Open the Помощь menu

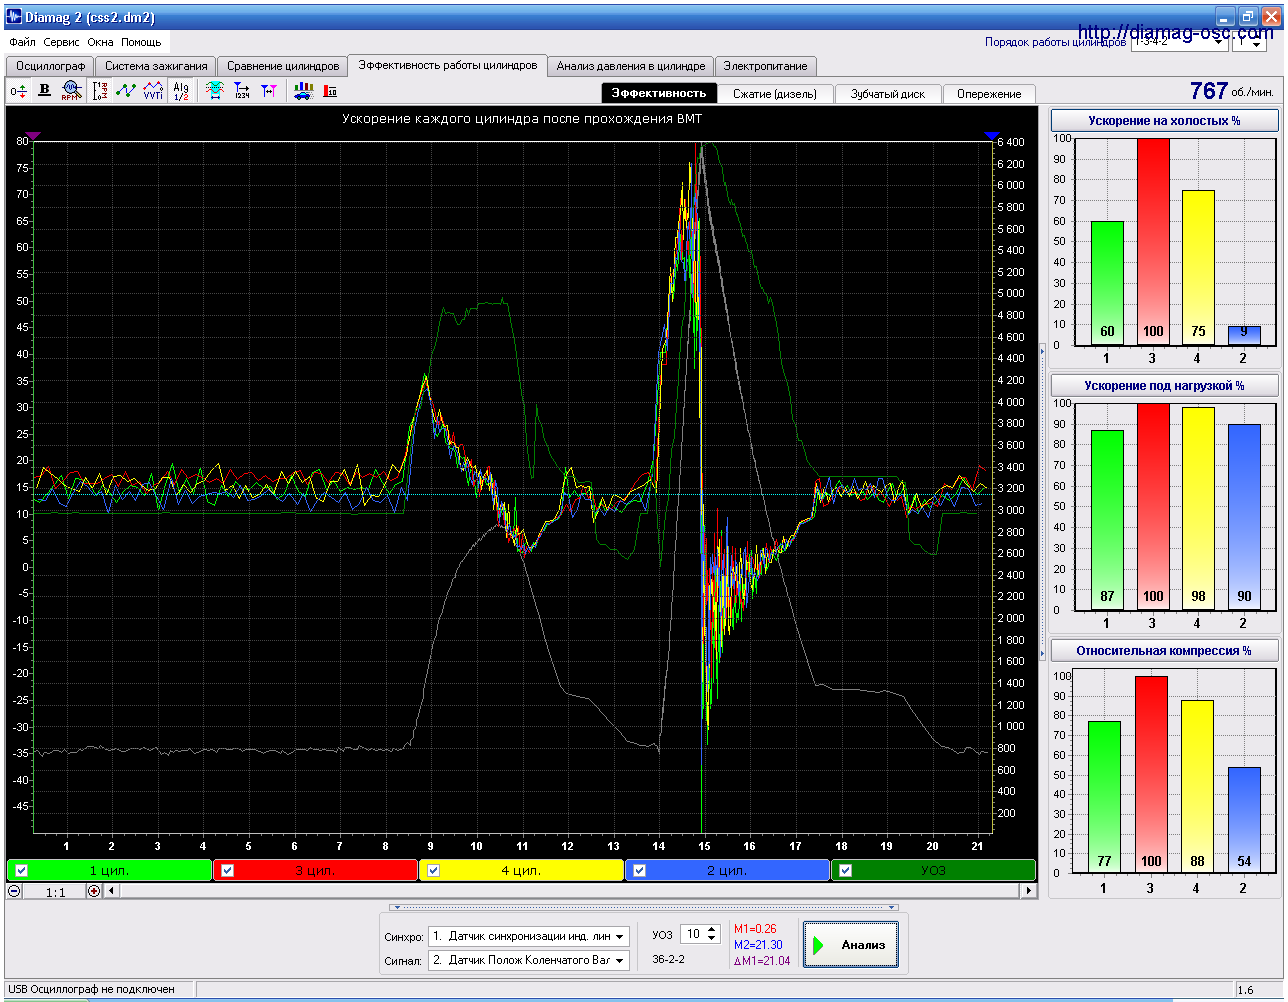[141, 43]
